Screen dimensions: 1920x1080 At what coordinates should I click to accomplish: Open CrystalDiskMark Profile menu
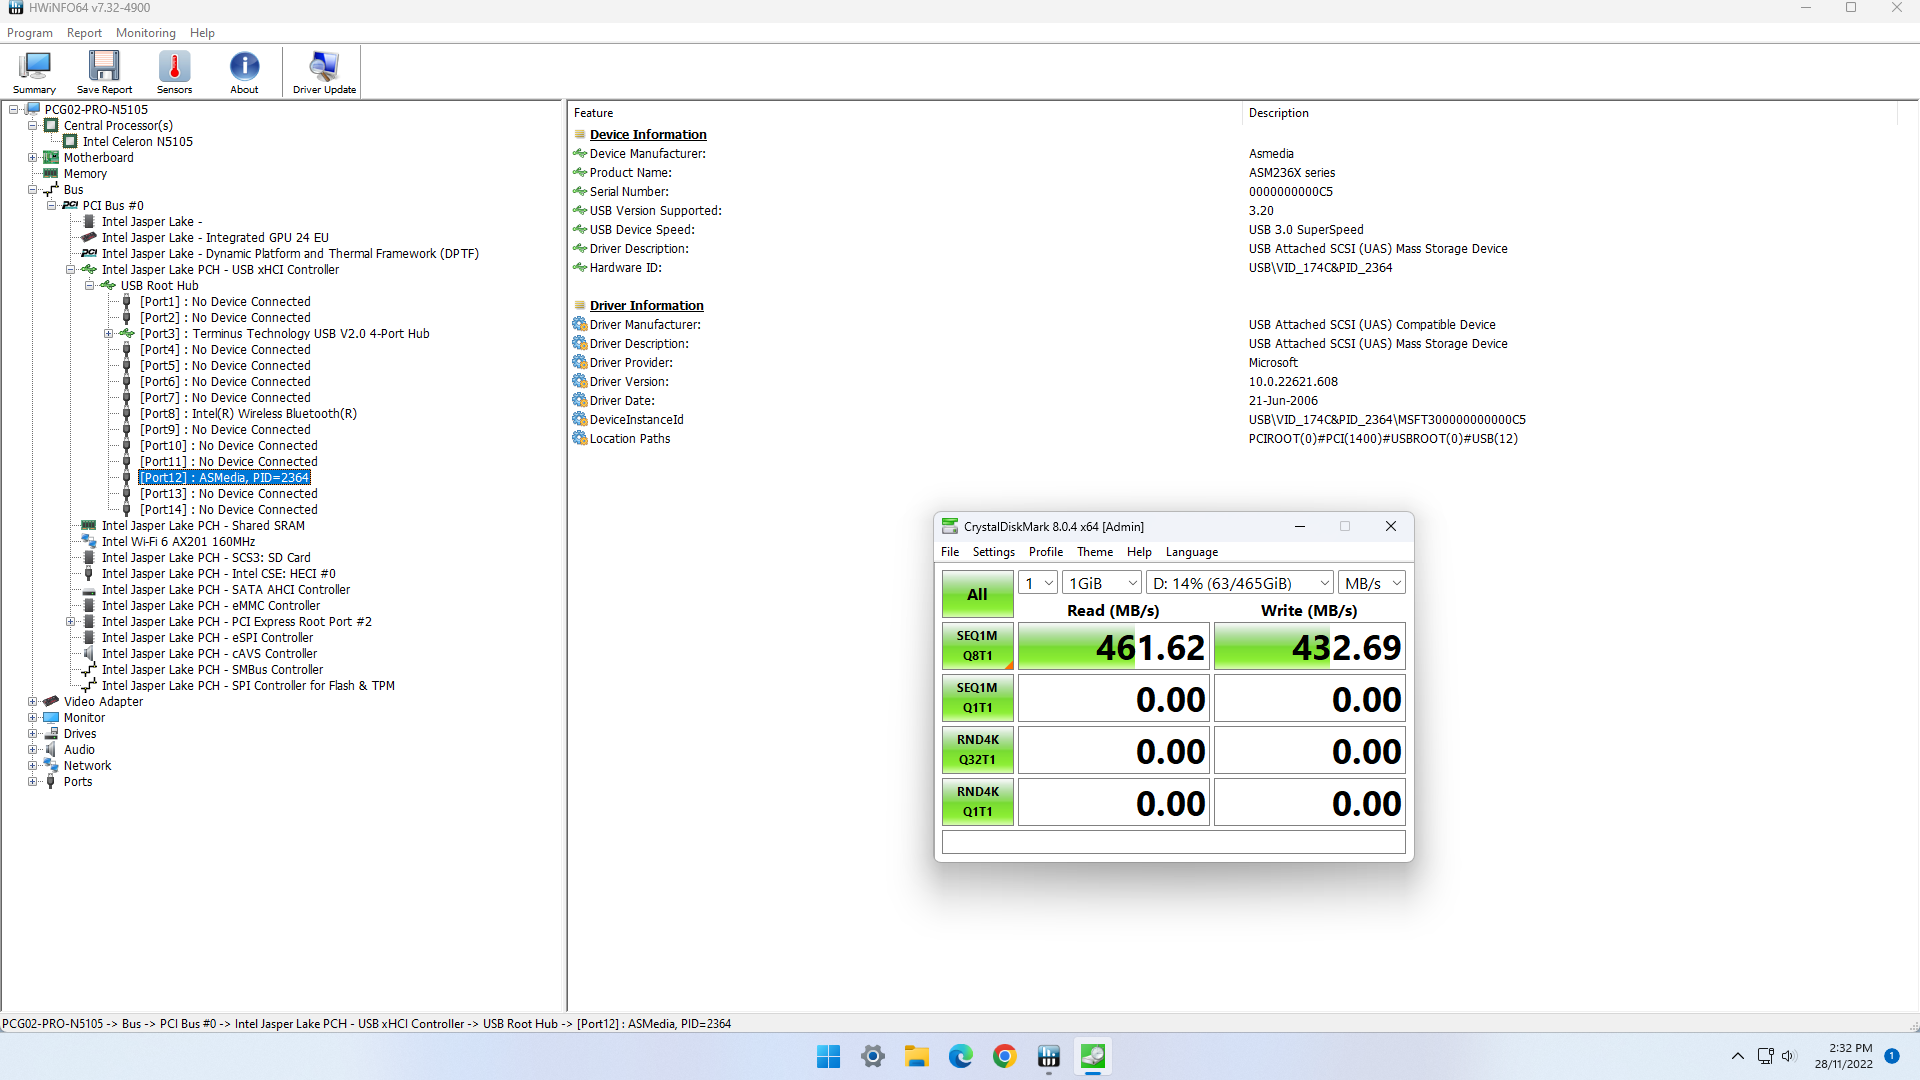(1046, 552)
